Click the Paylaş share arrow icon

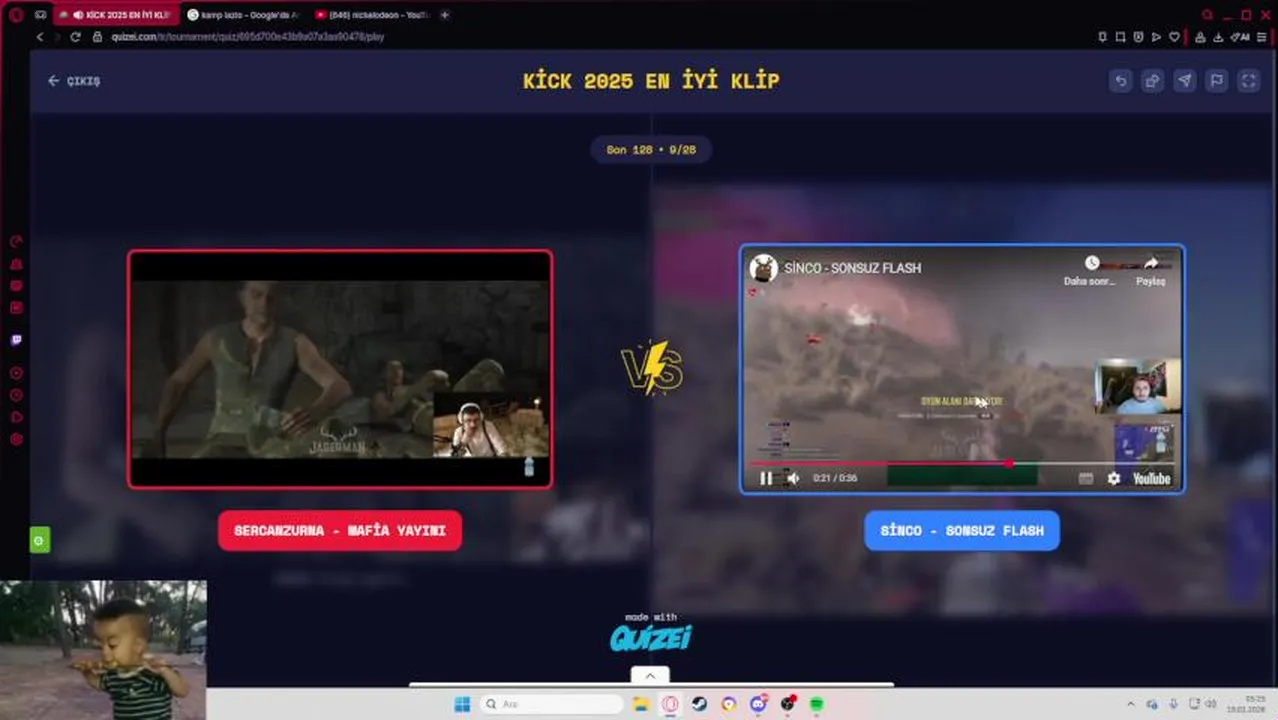point(1151,263)
